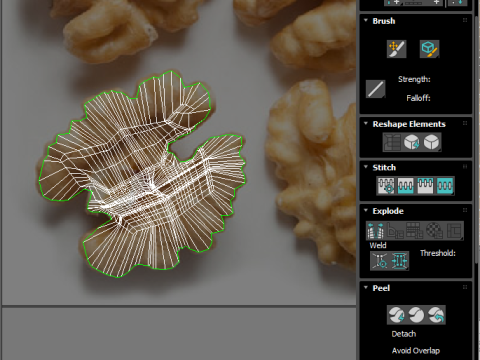Activate the Target Weld tool
Screen dimensions: 480x360
(x=380, y=261)
